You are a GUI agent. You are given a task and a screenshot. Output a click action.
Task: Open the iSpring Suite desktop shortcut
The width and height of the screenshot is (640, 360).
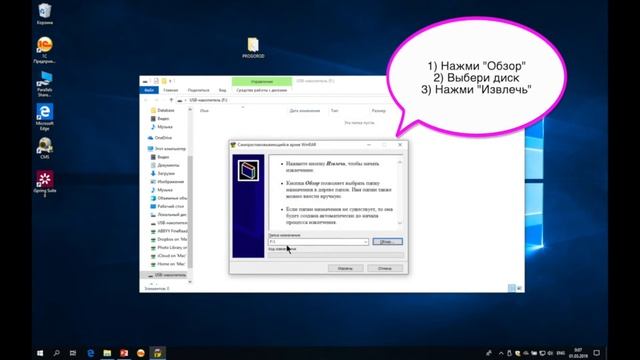click(44, 184)
